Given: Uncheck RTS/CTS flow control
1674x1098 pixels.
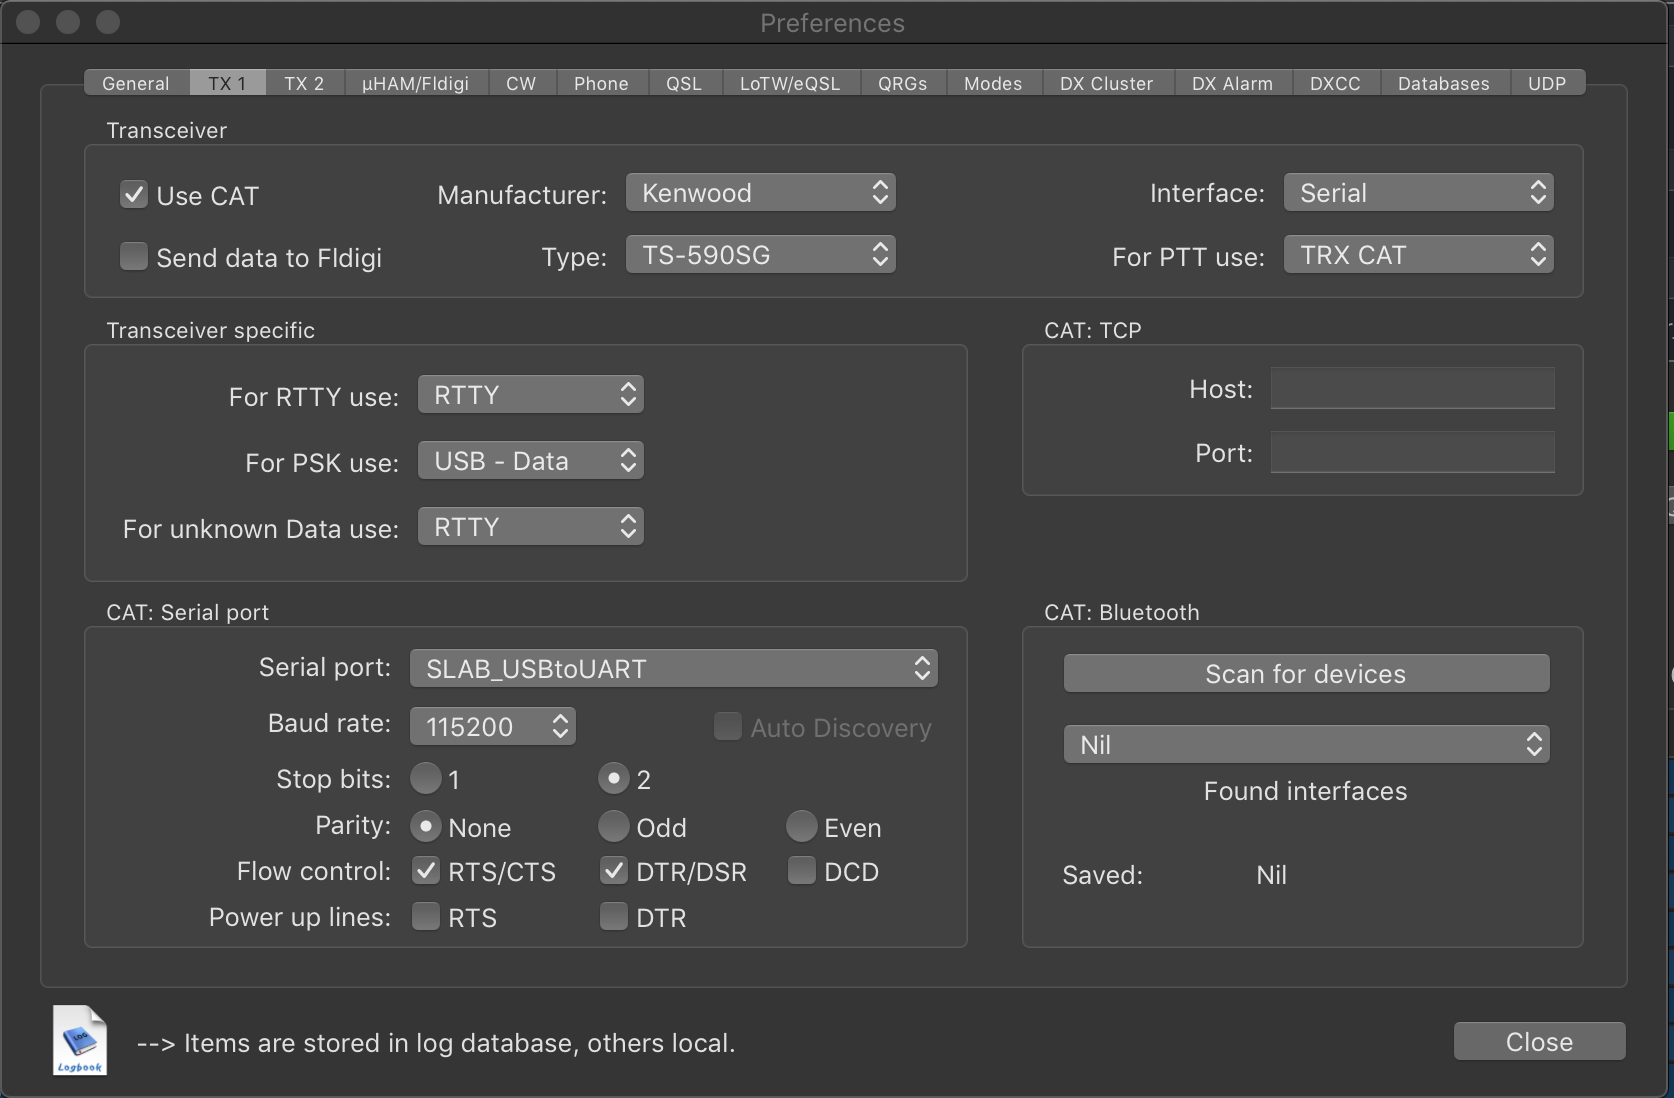Looking at the screenshot, I should pyautogui.click(x=426, y=871).
